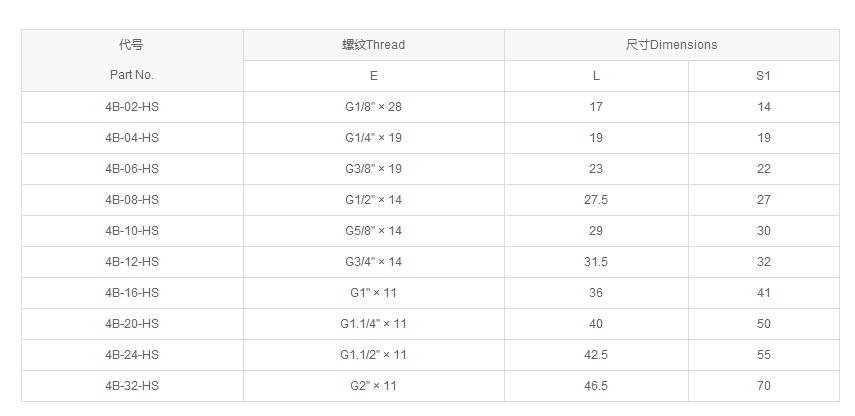
Task: Click the S1 value 70
Action: [764, 386]
